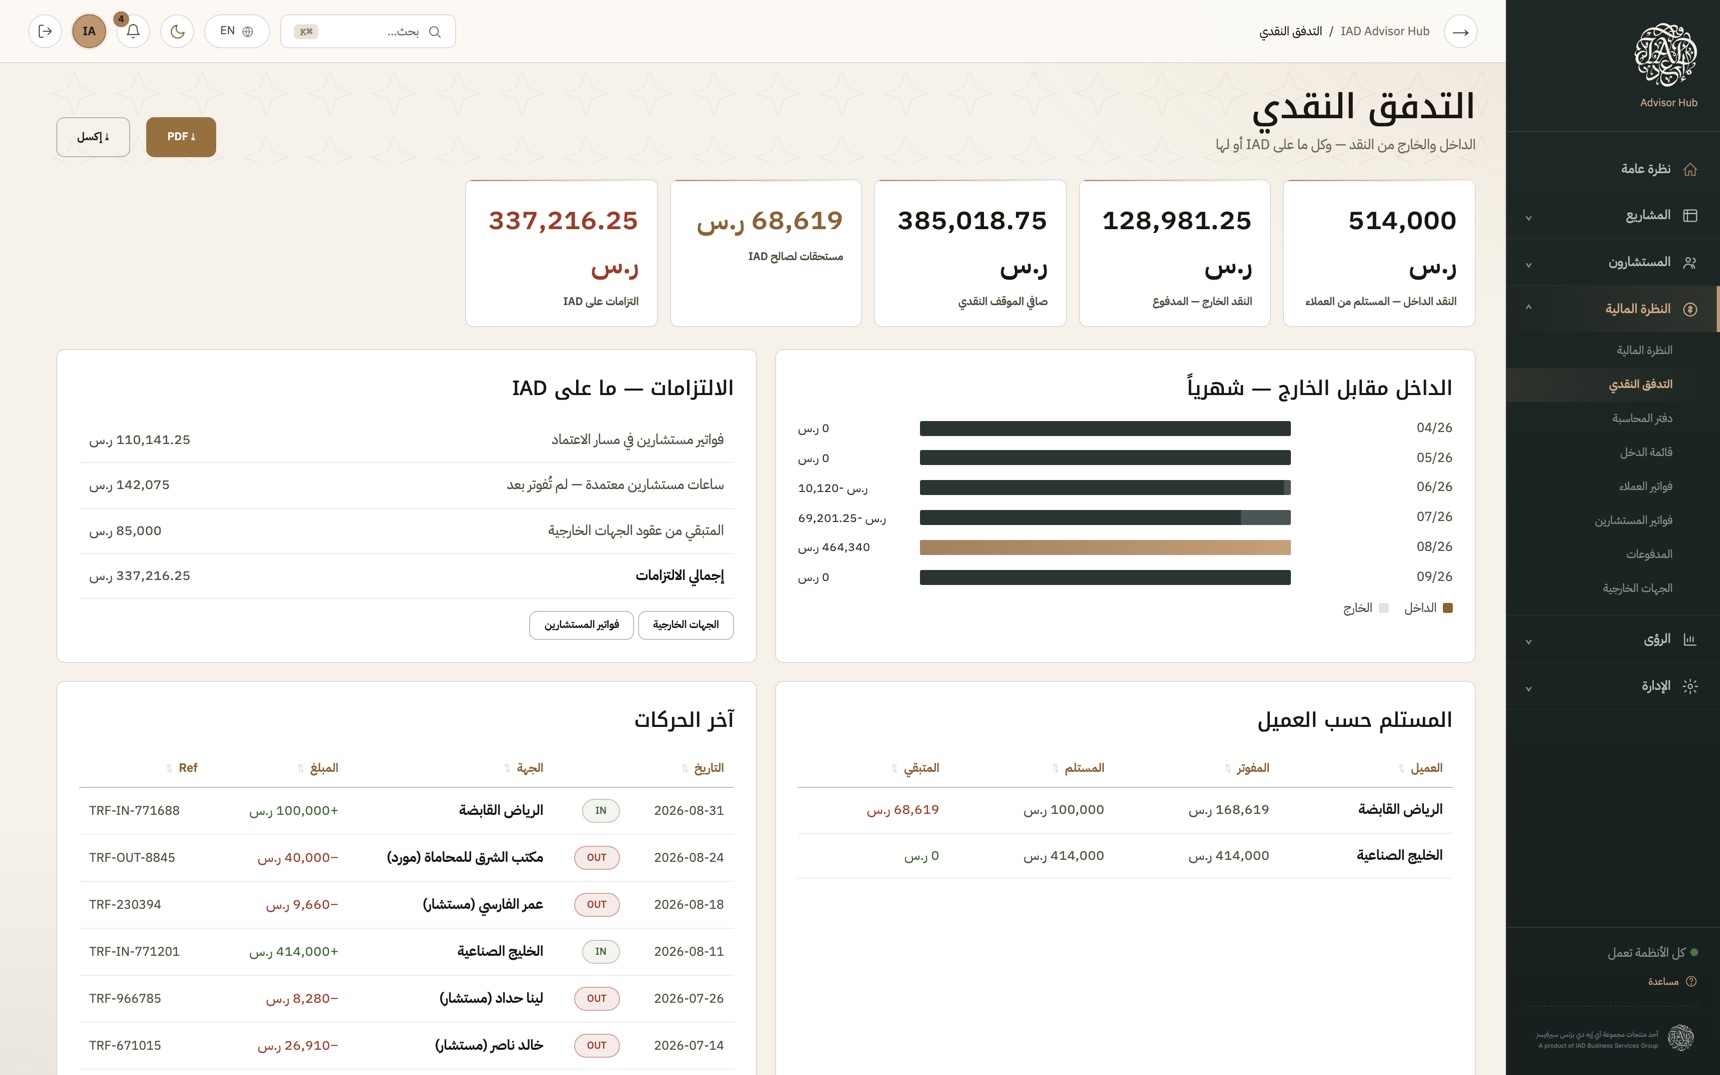Sort transactions by المبلغ column

click(318, 768)
